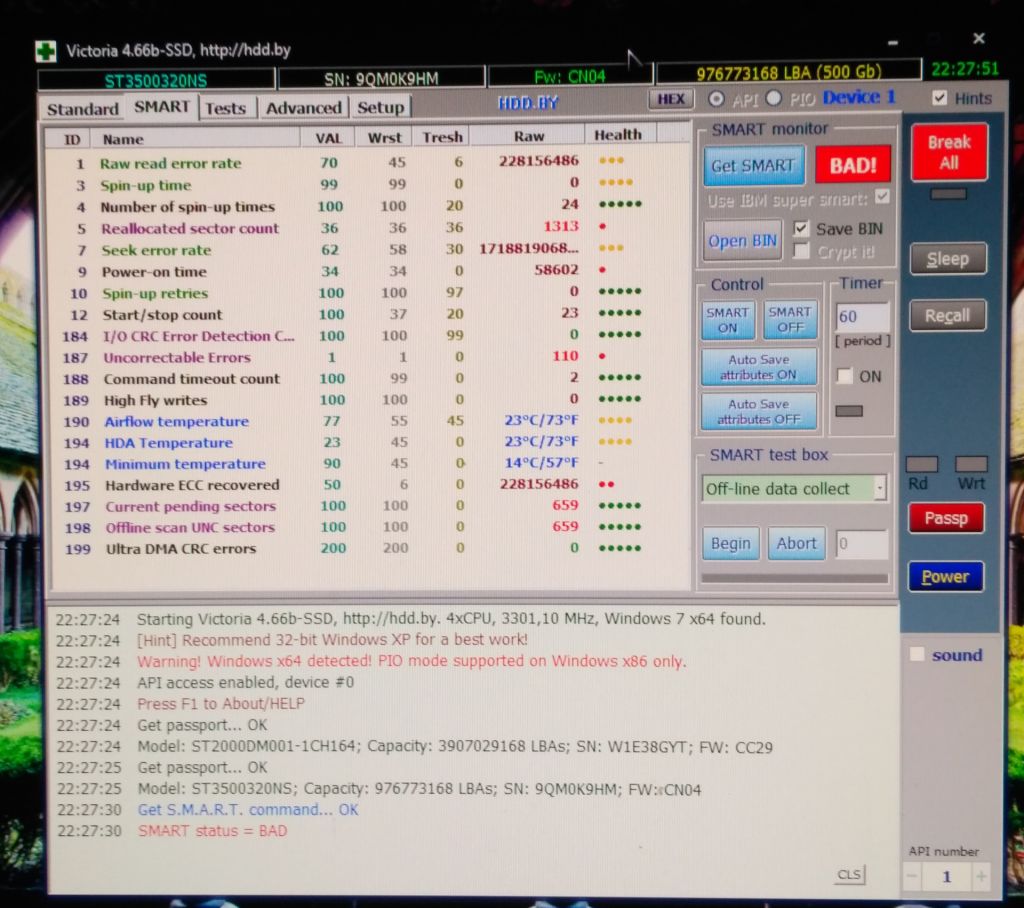Click the green cross Victoria app icon
The height and width of the screenshot is (908, 1024).
coord(46,51)
